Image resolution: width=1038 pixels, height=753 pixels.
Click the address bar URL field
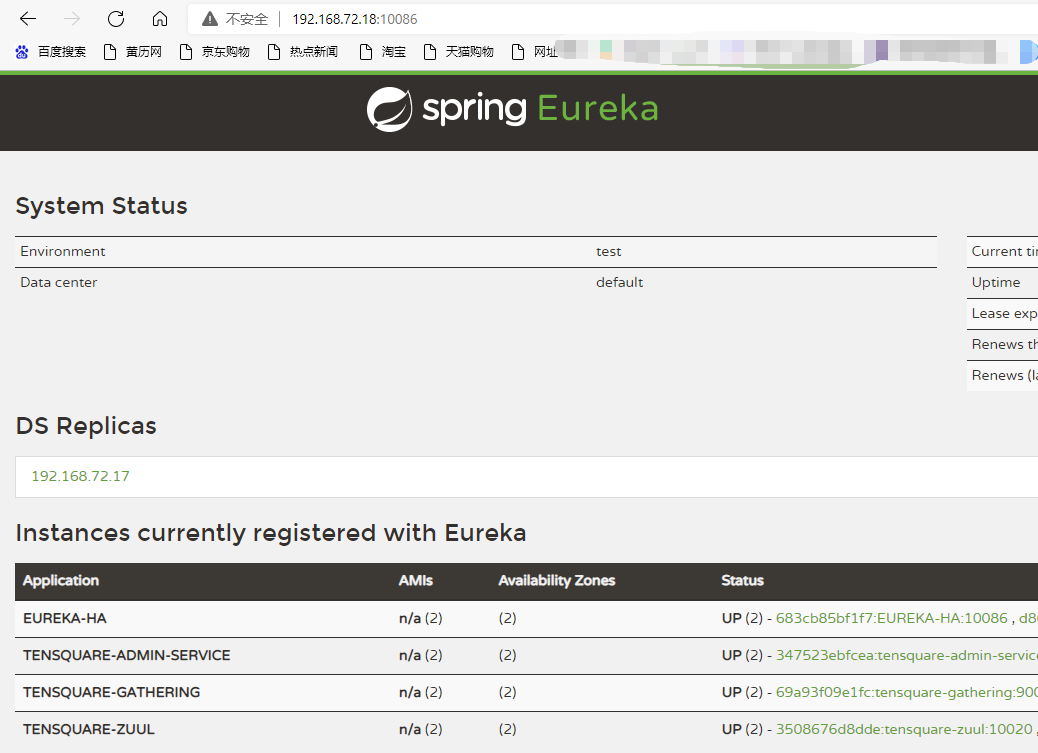[x=600, y=19]
